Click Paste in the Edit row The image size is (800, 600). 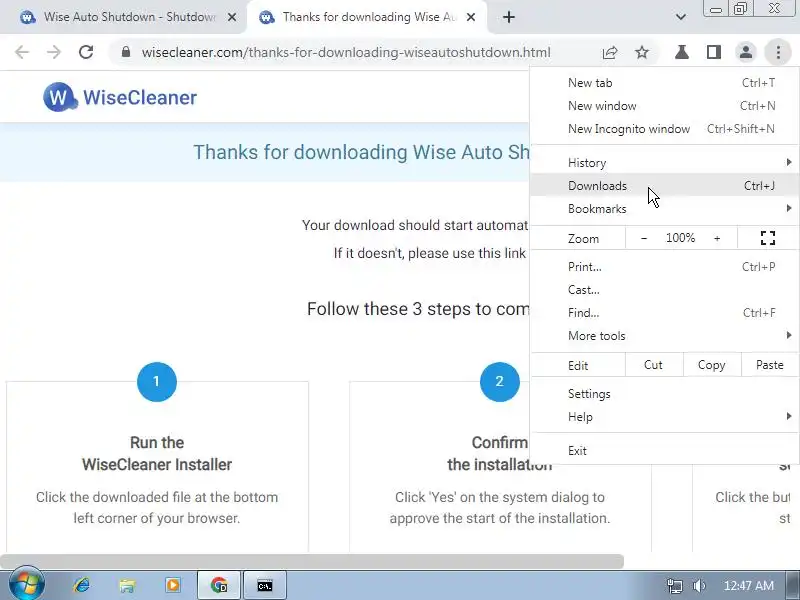coord(769,365)
